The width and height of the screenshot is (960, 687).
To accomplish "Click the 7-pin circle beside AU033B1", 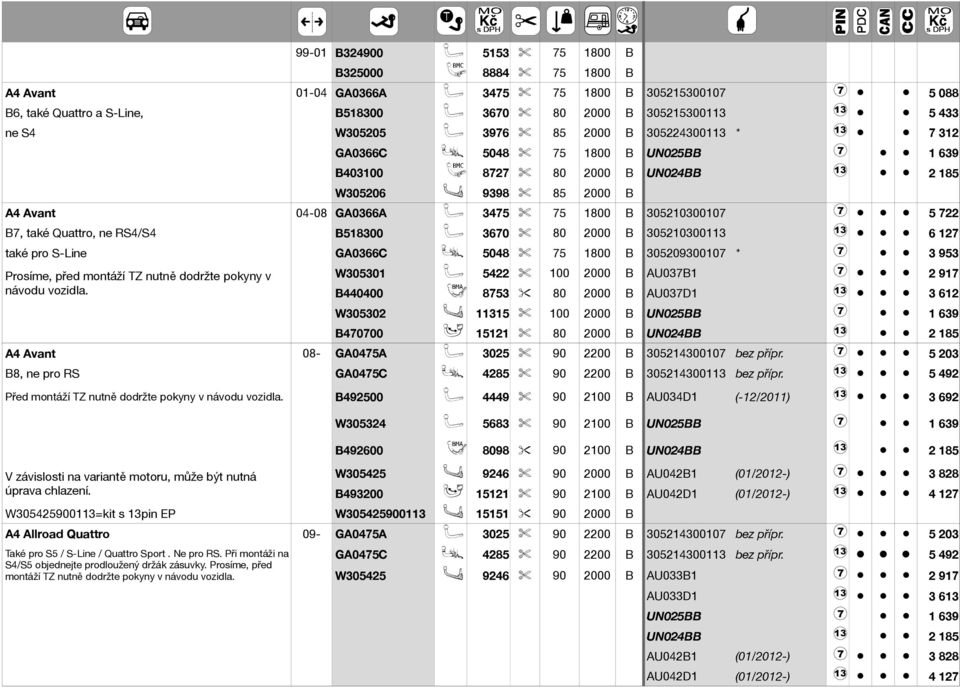I will point(840,573).
